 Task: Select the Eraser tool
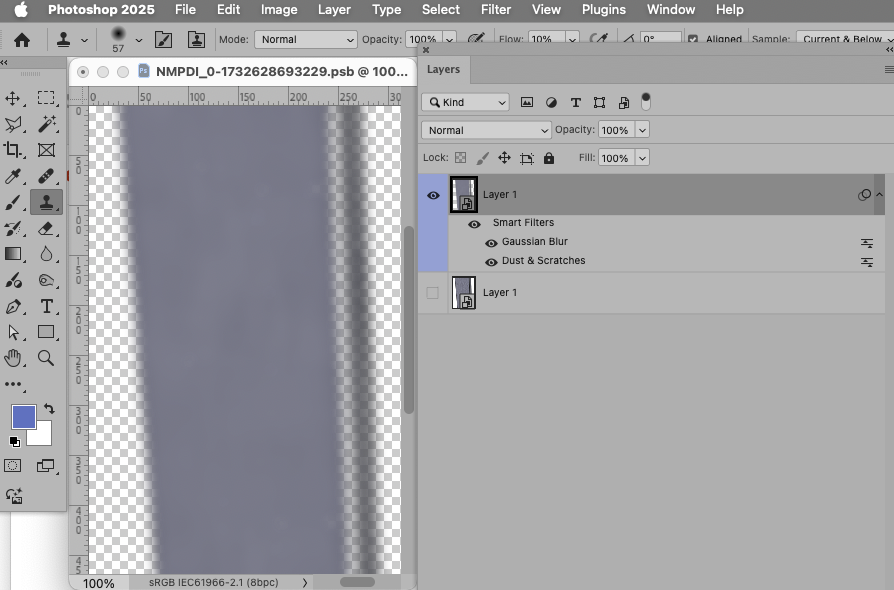click(x=46, y=228)
